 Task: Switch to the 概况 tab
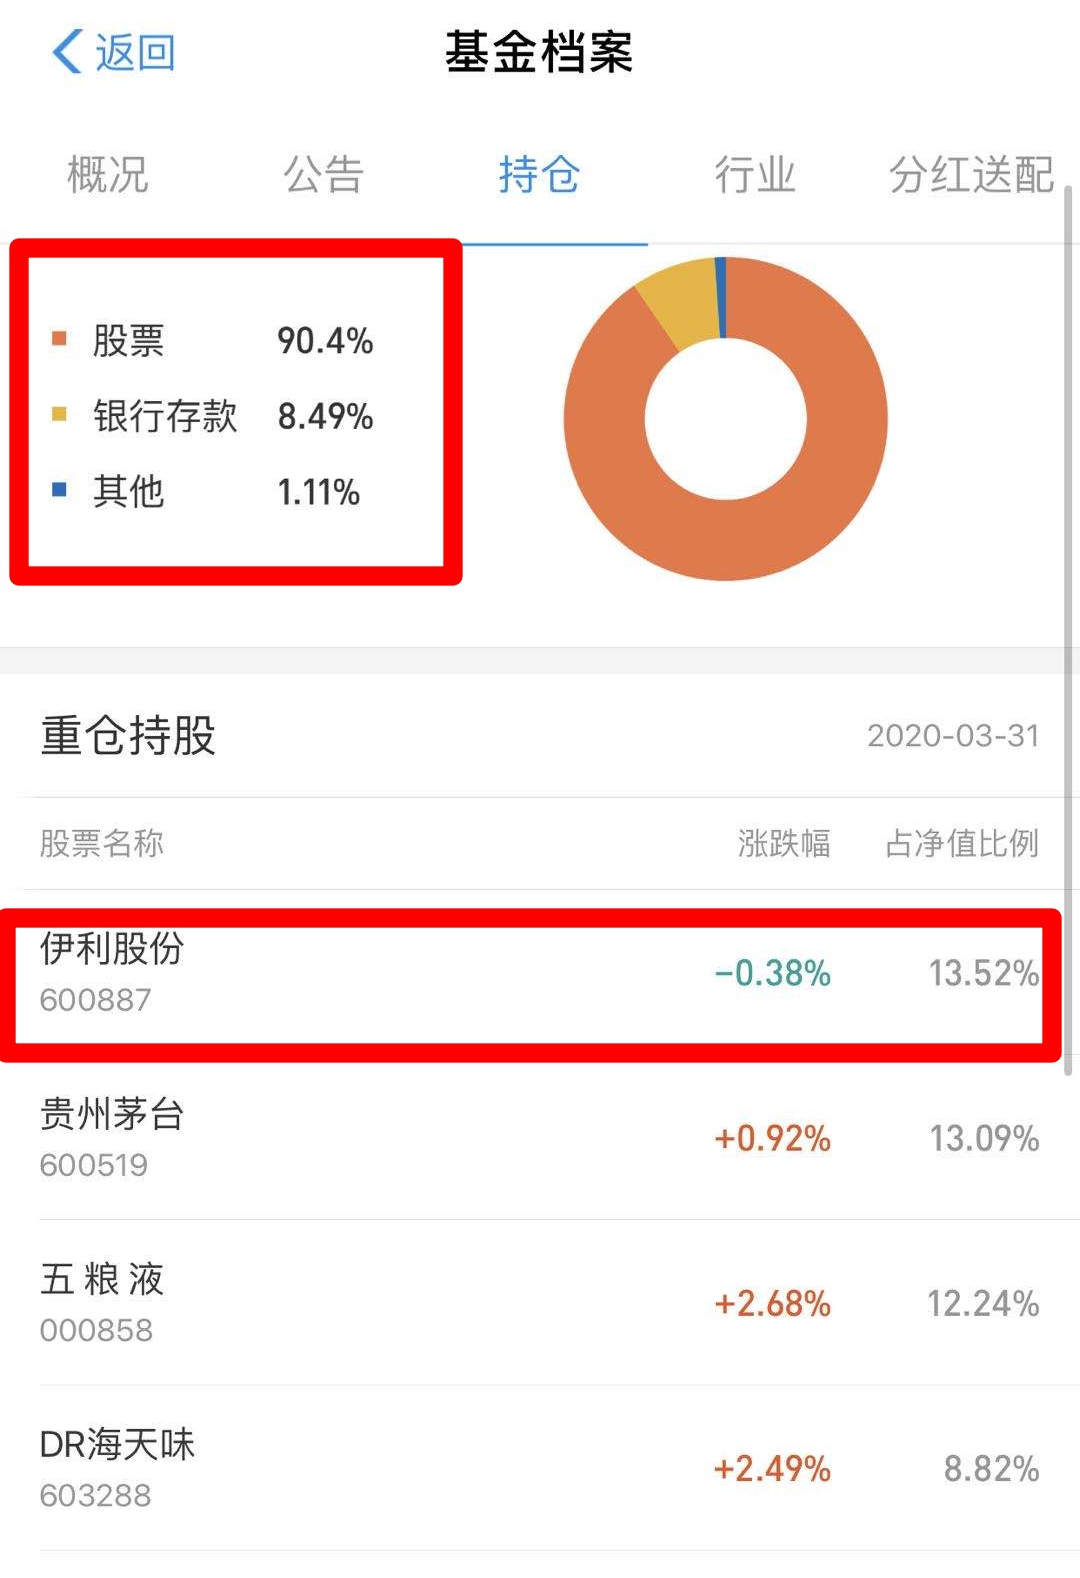[x=106, y=176]
